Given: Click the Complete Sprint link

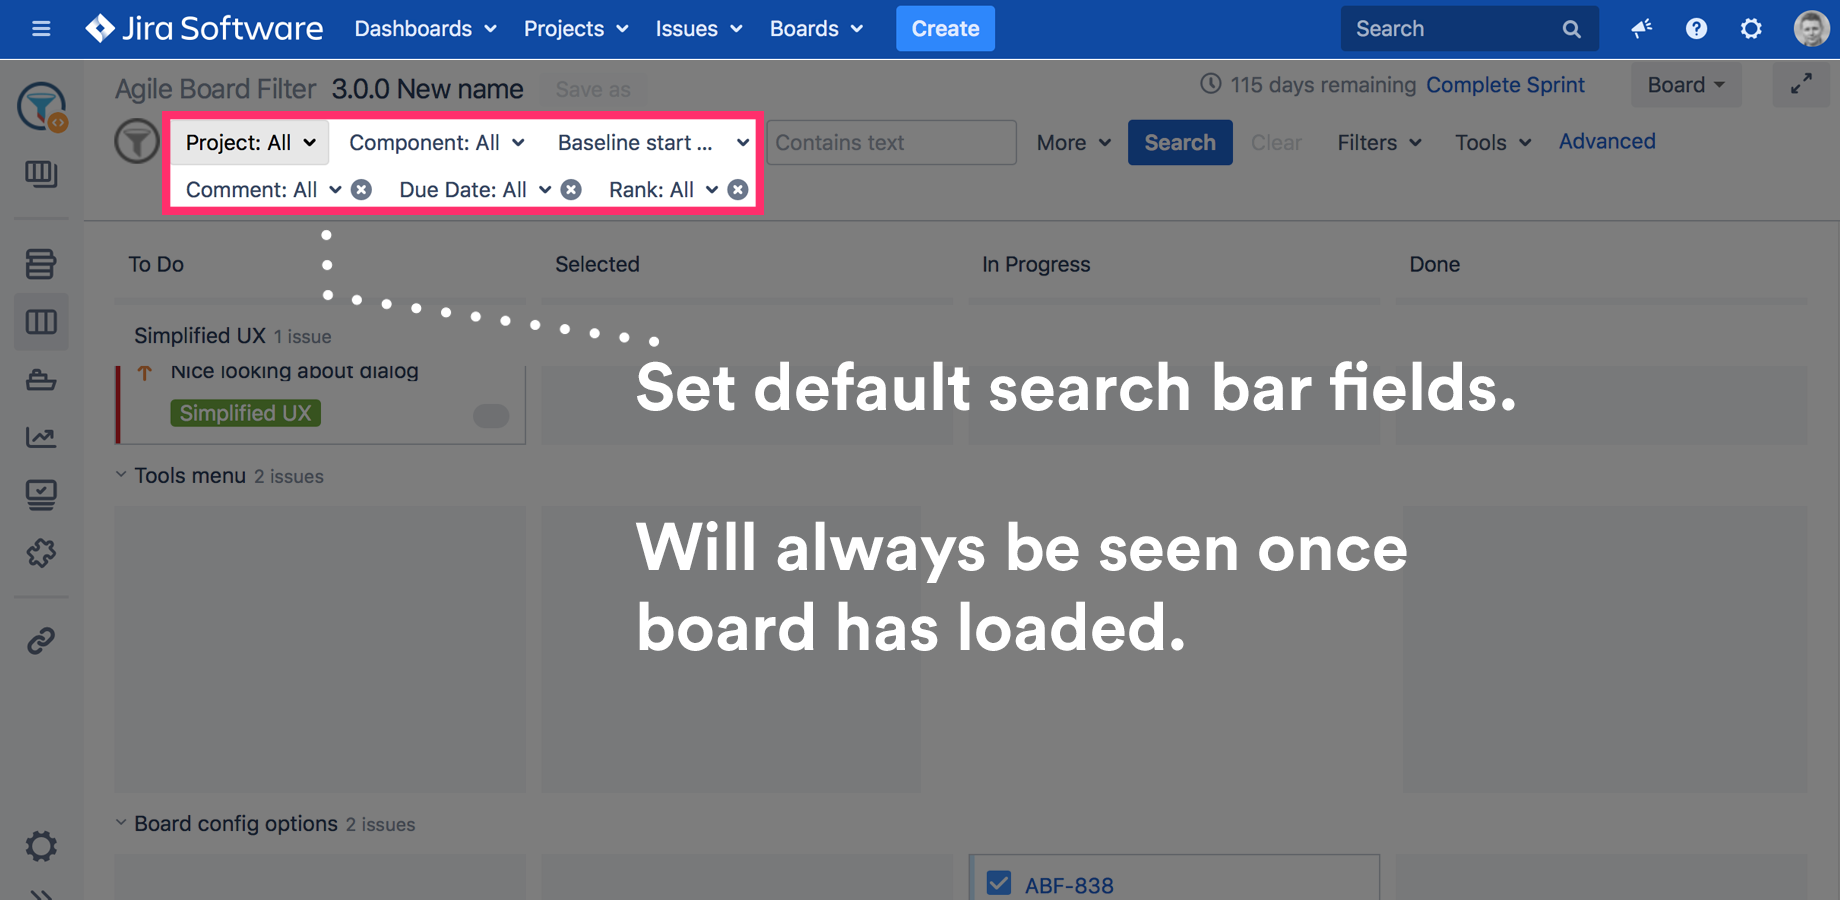Looking at the screenshot, I should [x=1505, y=85].
